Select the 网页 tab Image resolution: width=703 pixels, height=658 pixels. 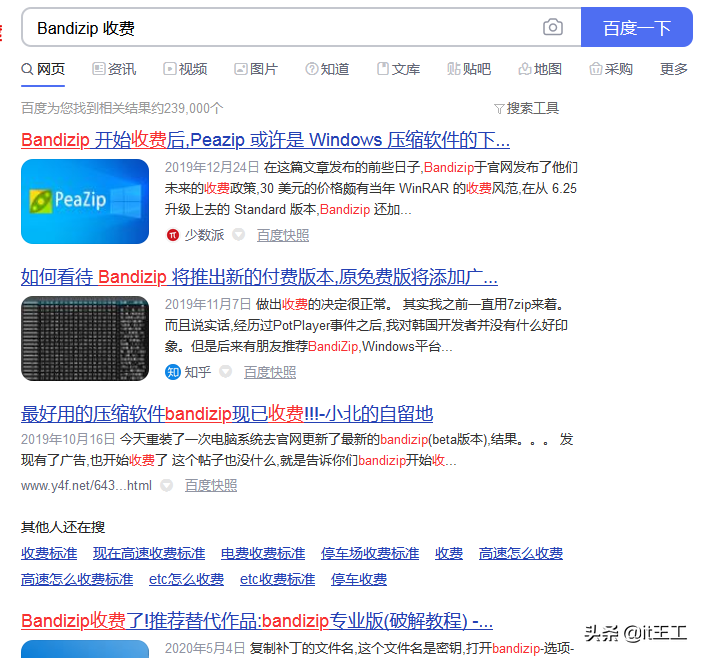coord(43,69)
